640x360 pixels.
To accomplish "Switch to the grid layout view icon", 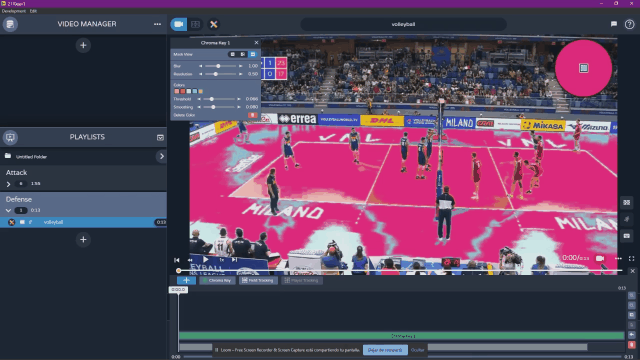I will (x=196, y=24).
